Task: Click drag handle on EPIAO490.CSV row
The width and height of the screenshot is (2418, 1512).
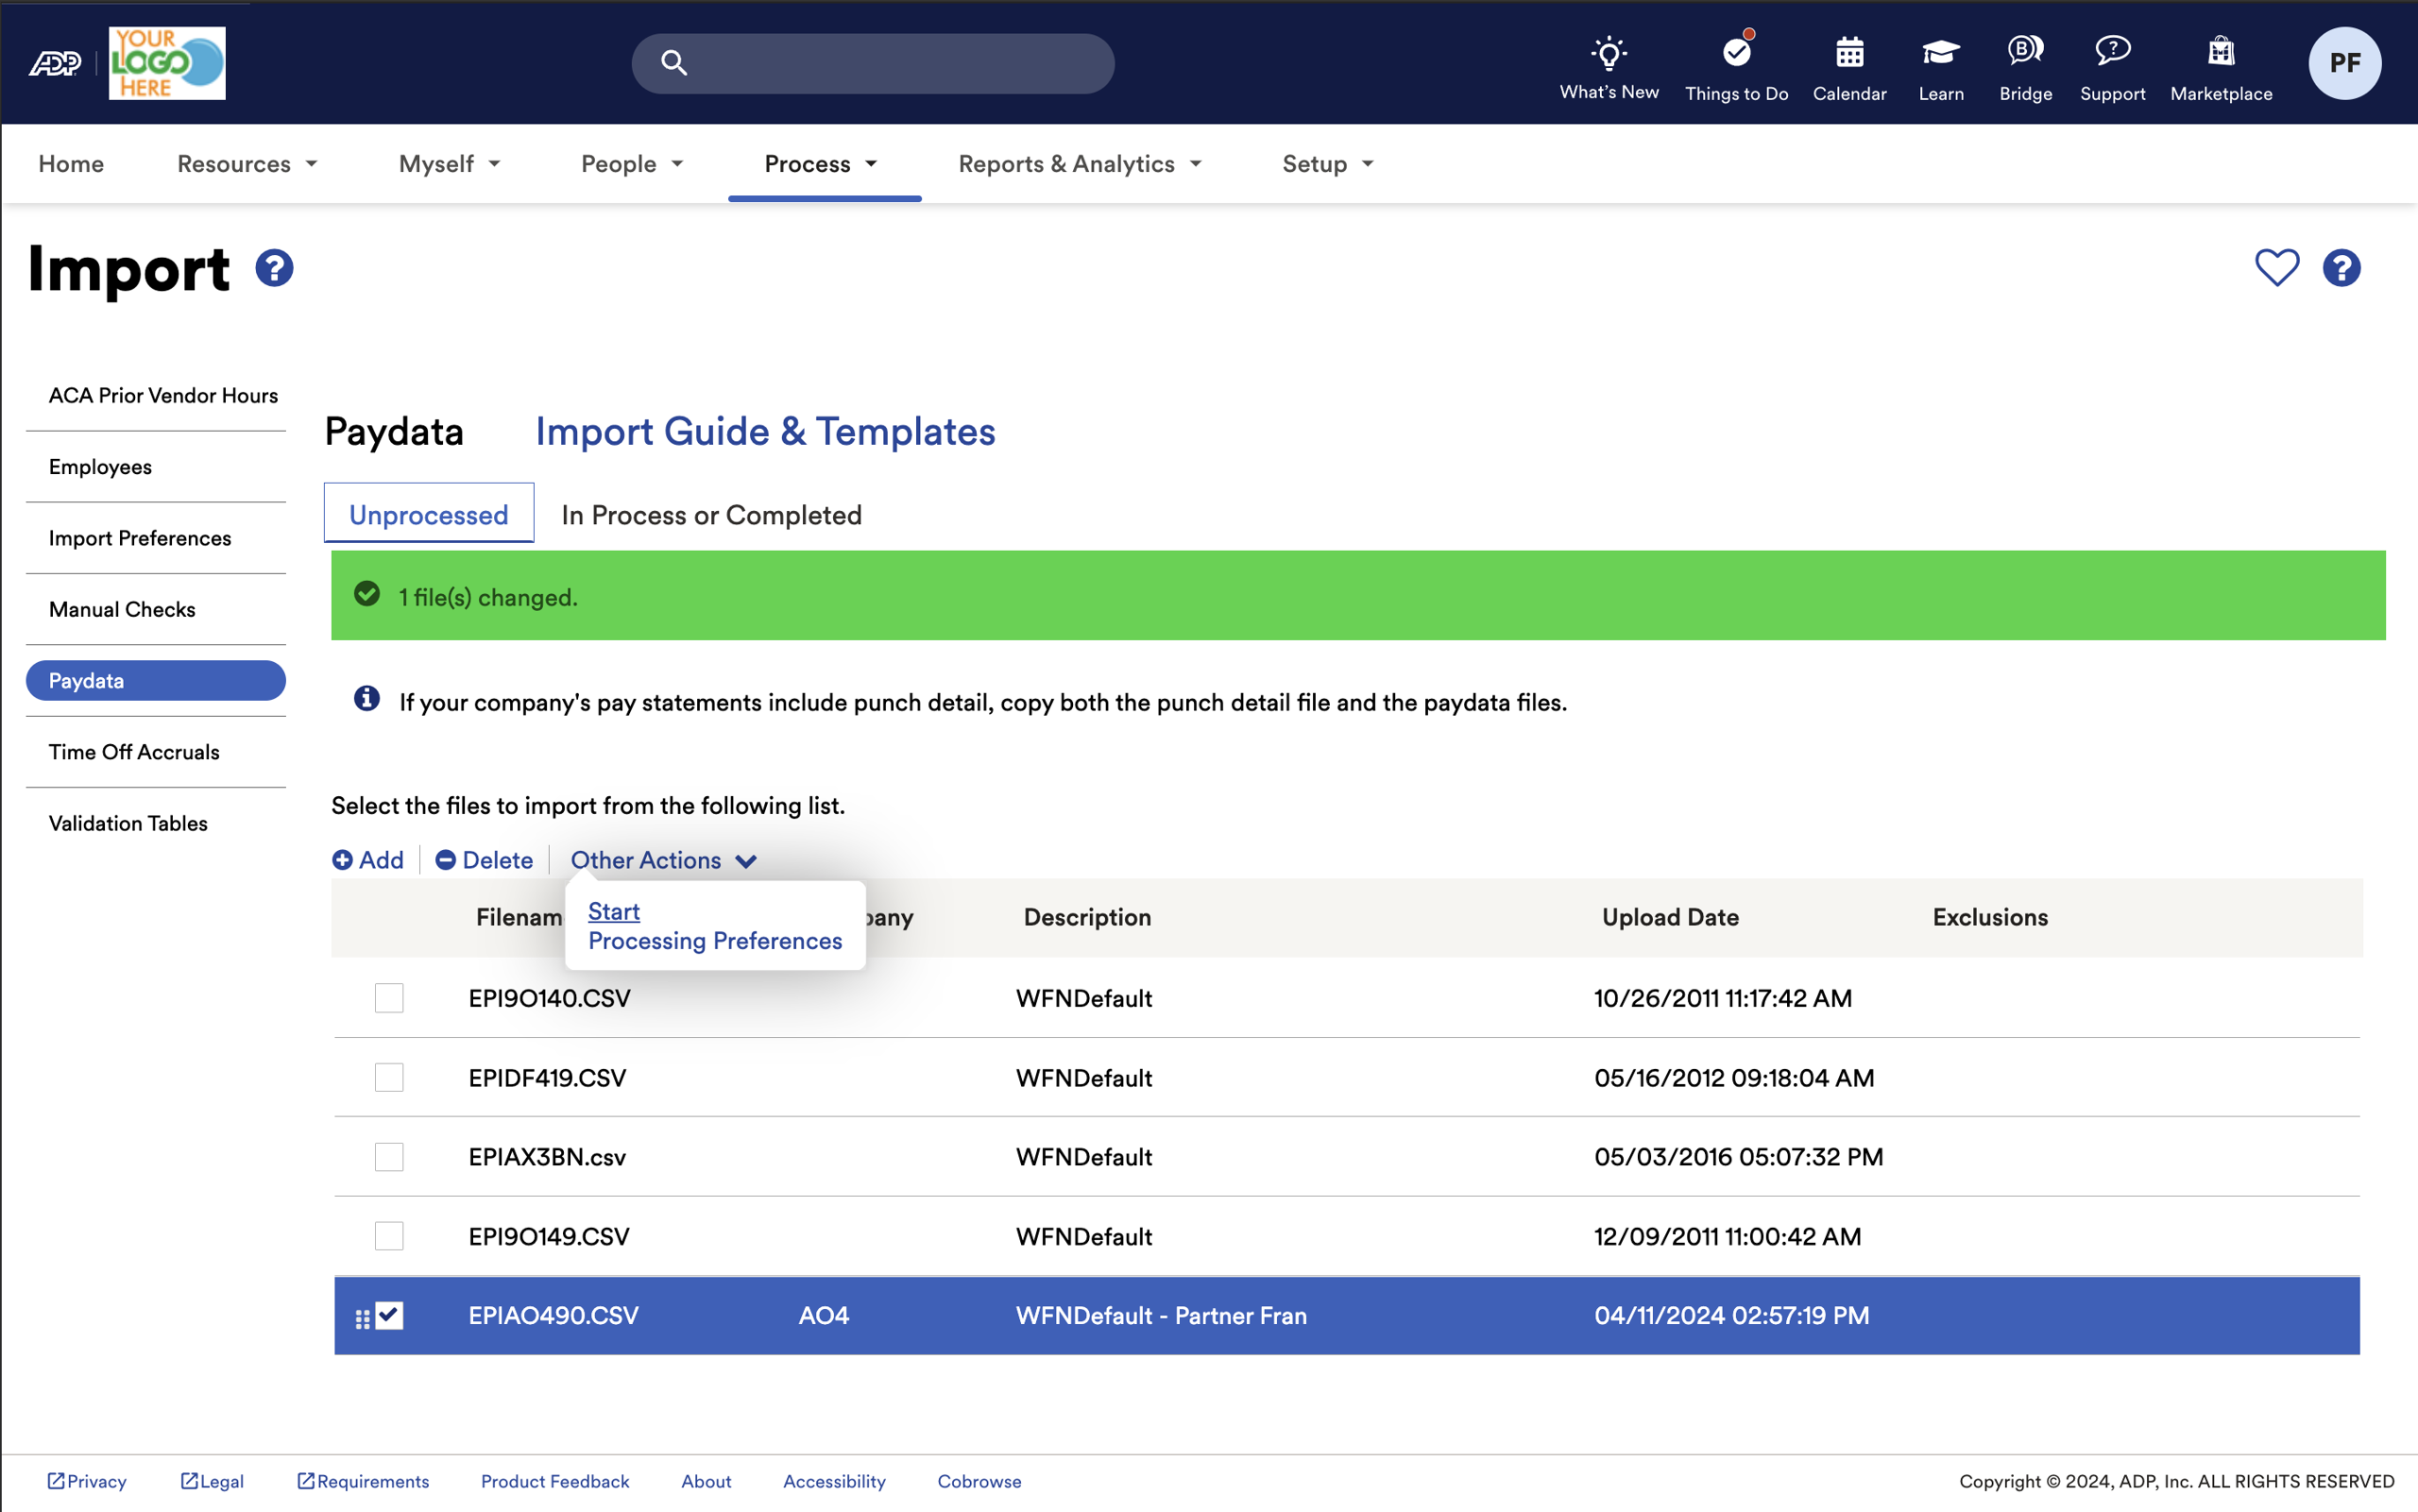Action: 362,1319
